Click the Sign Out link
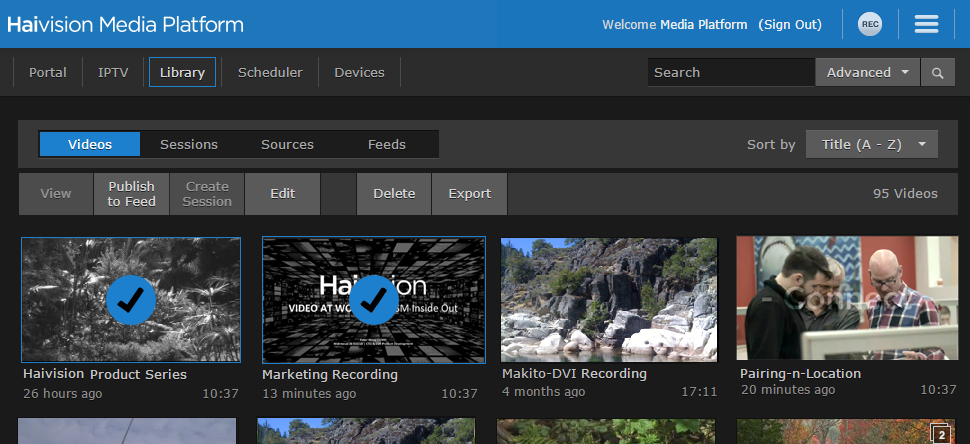970x444 pixels. [790, 24]
